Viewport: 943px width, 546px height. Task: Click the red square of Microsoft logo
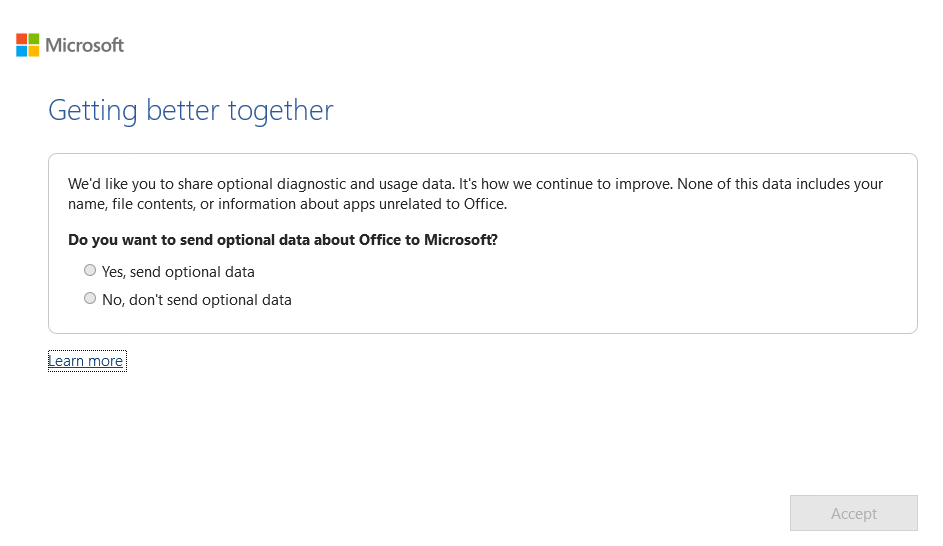(21, 38)
